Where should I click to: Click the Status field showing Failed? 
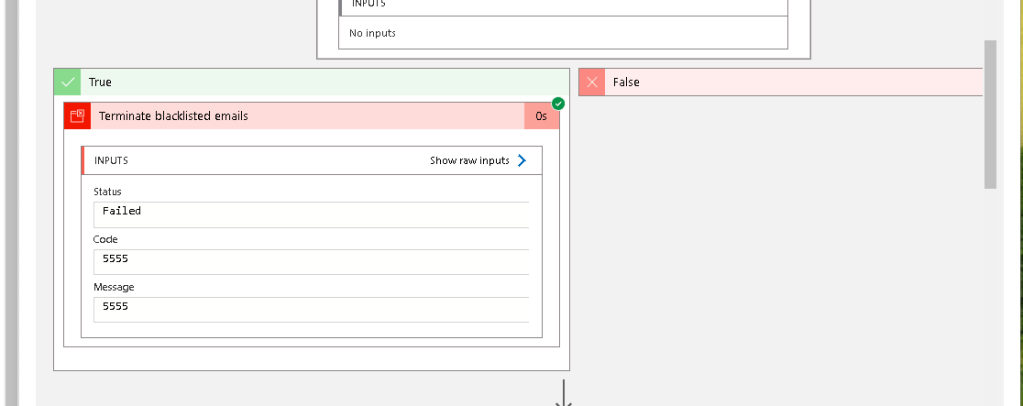pyautogui.click(x=311, y=215)
